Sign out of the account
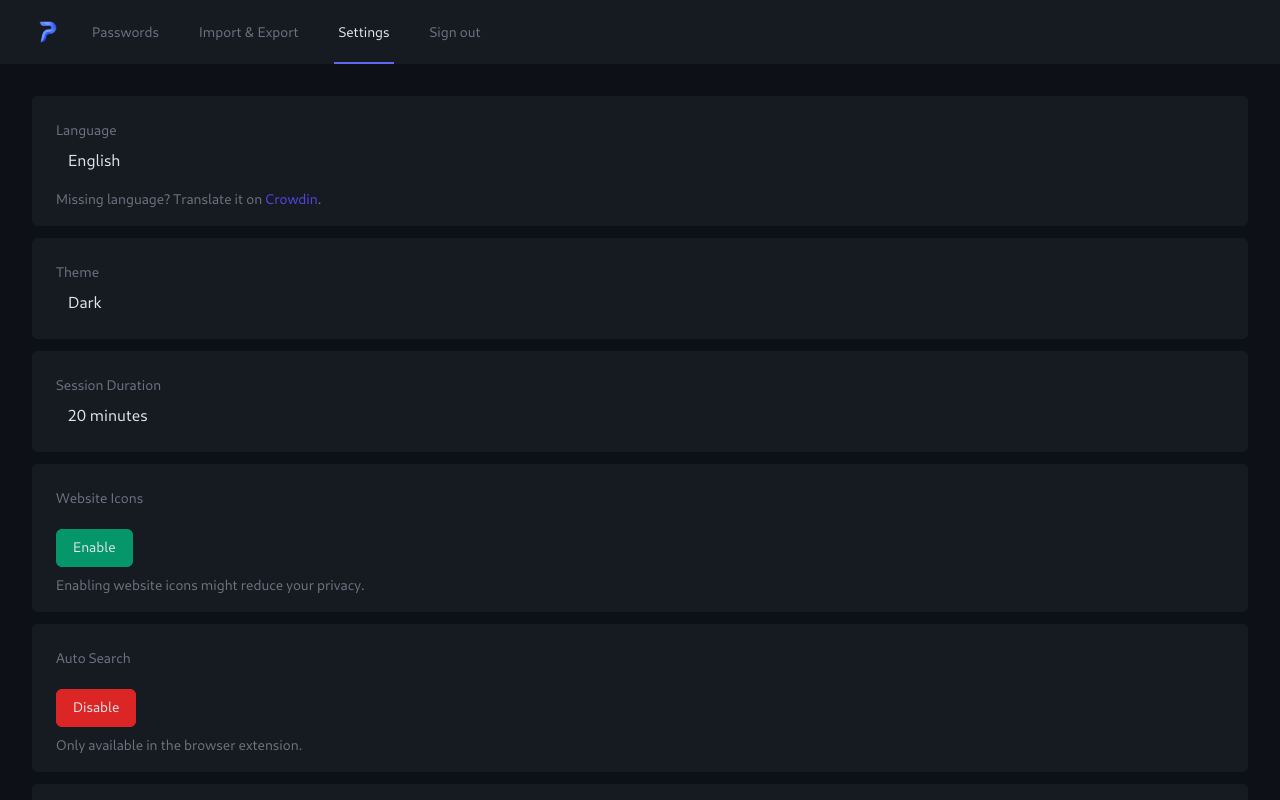 click(x=454, y=32)
